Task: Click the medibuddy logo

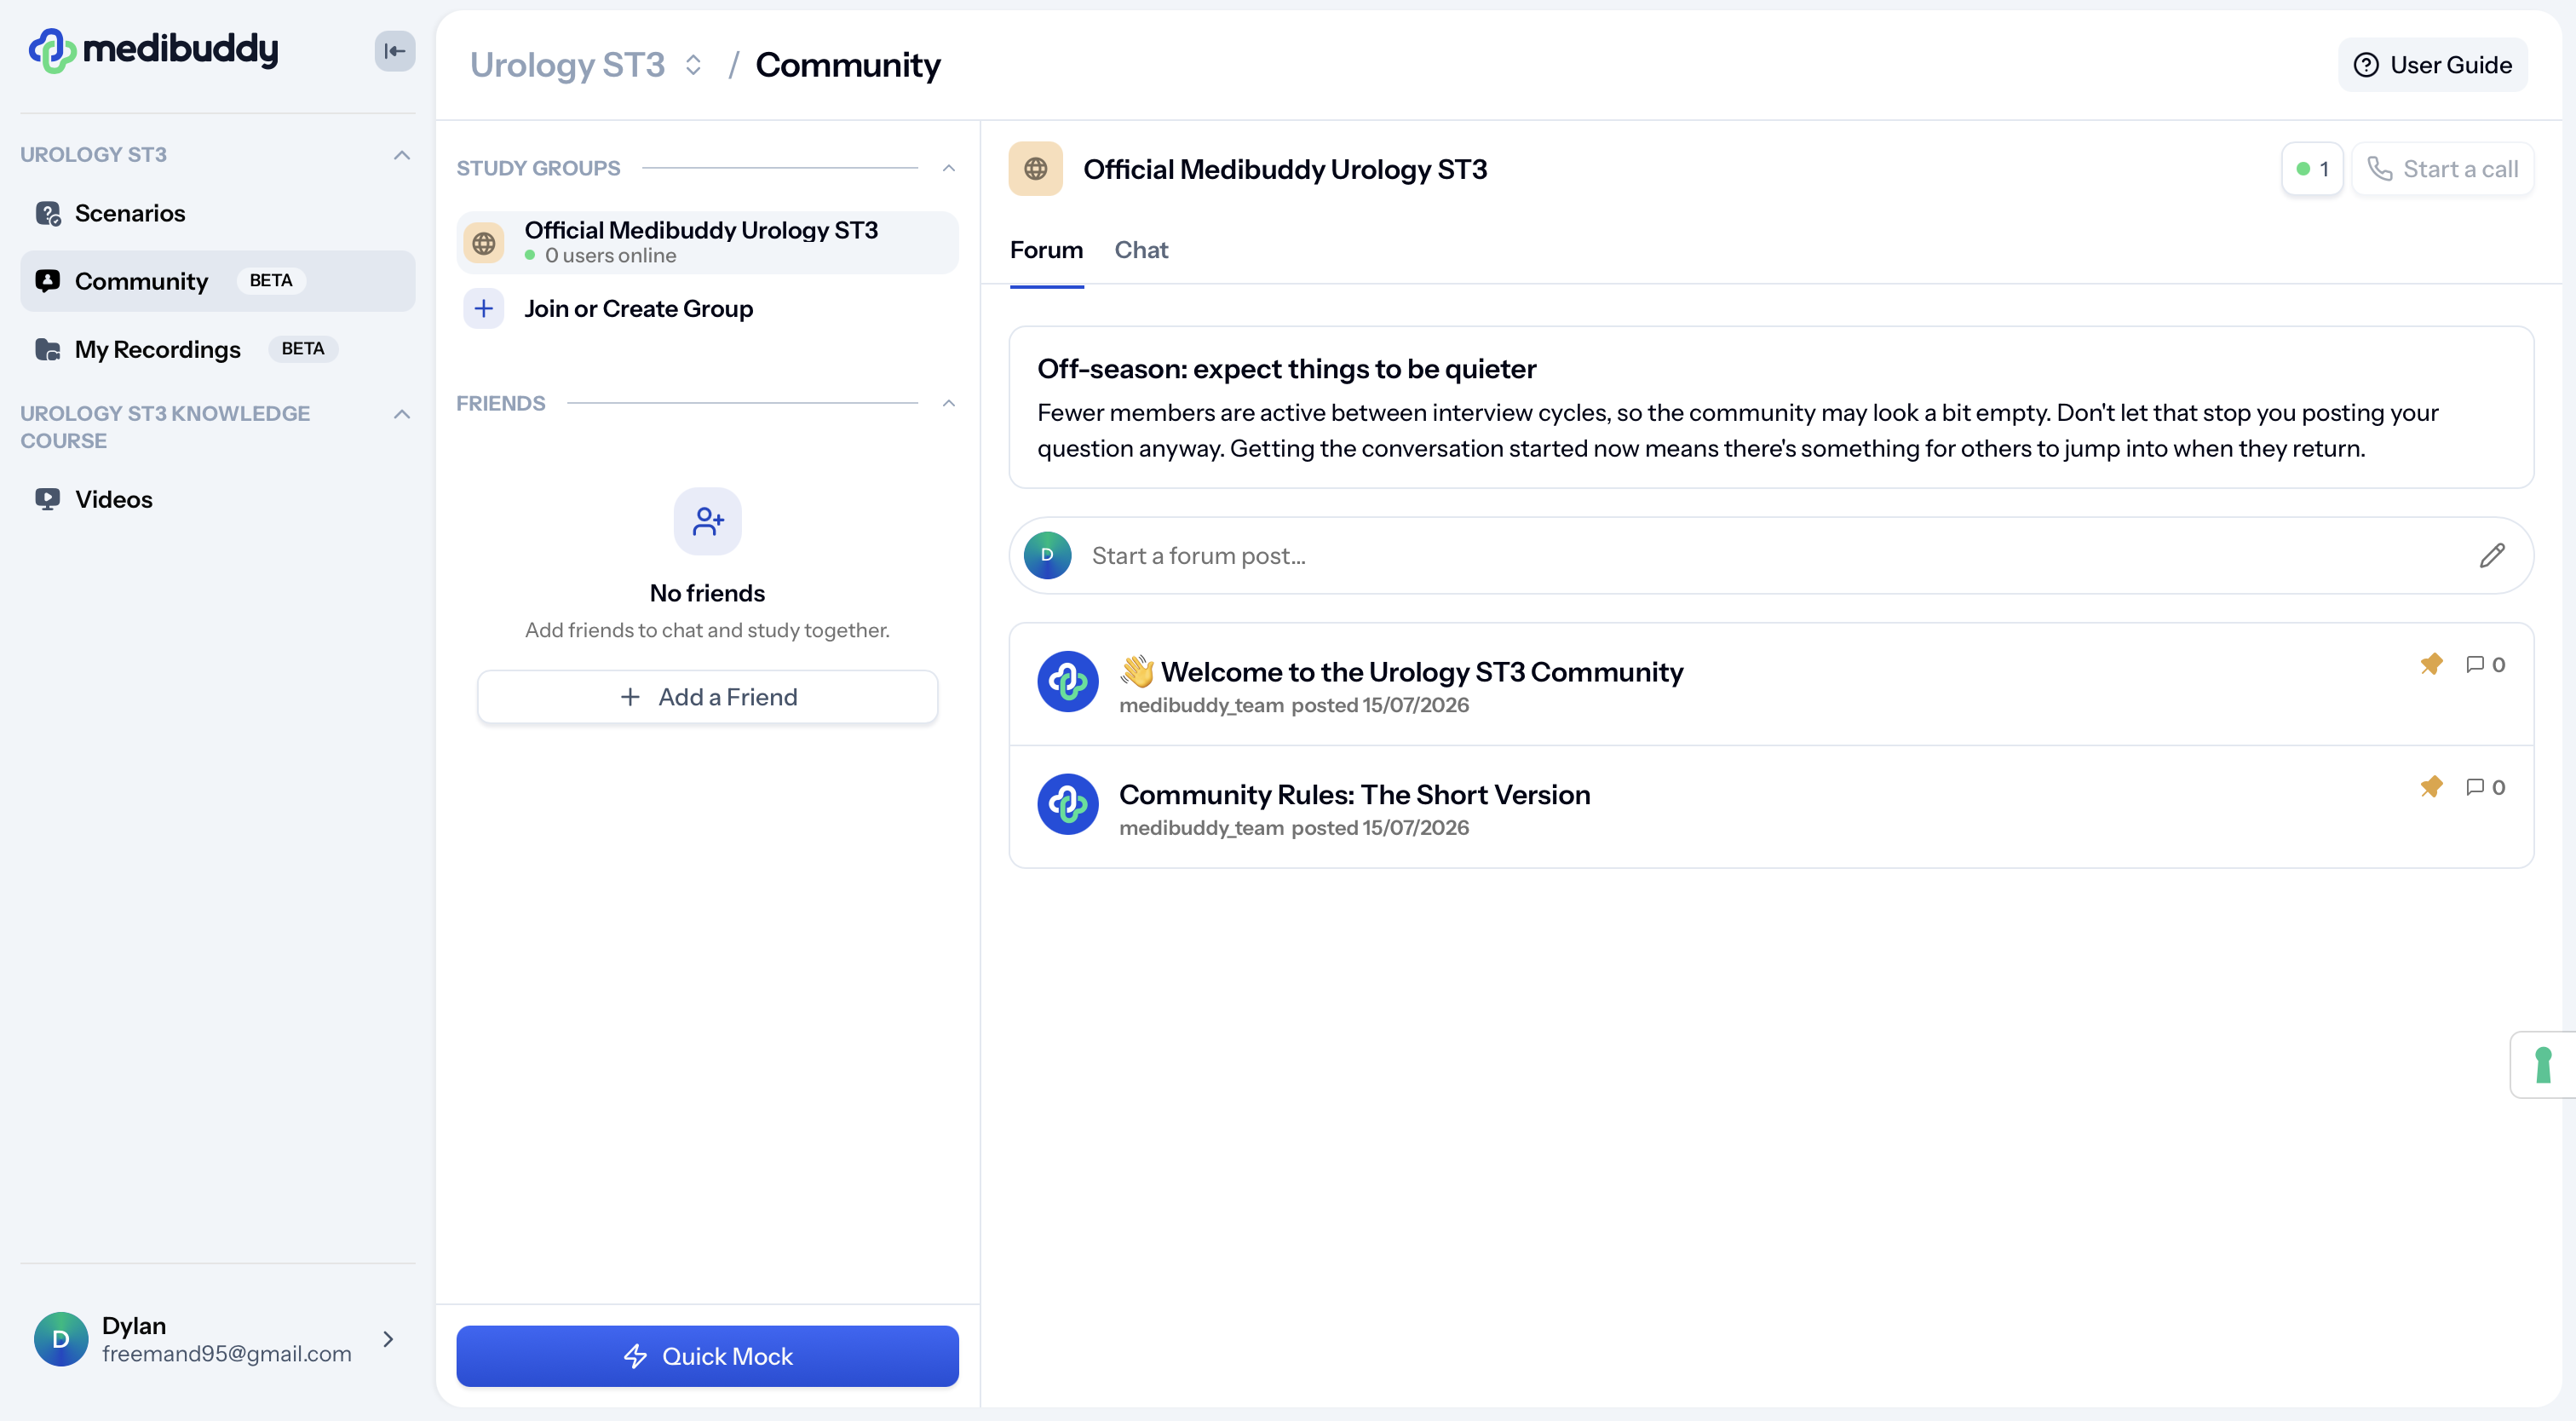Action: coord(154,50)
